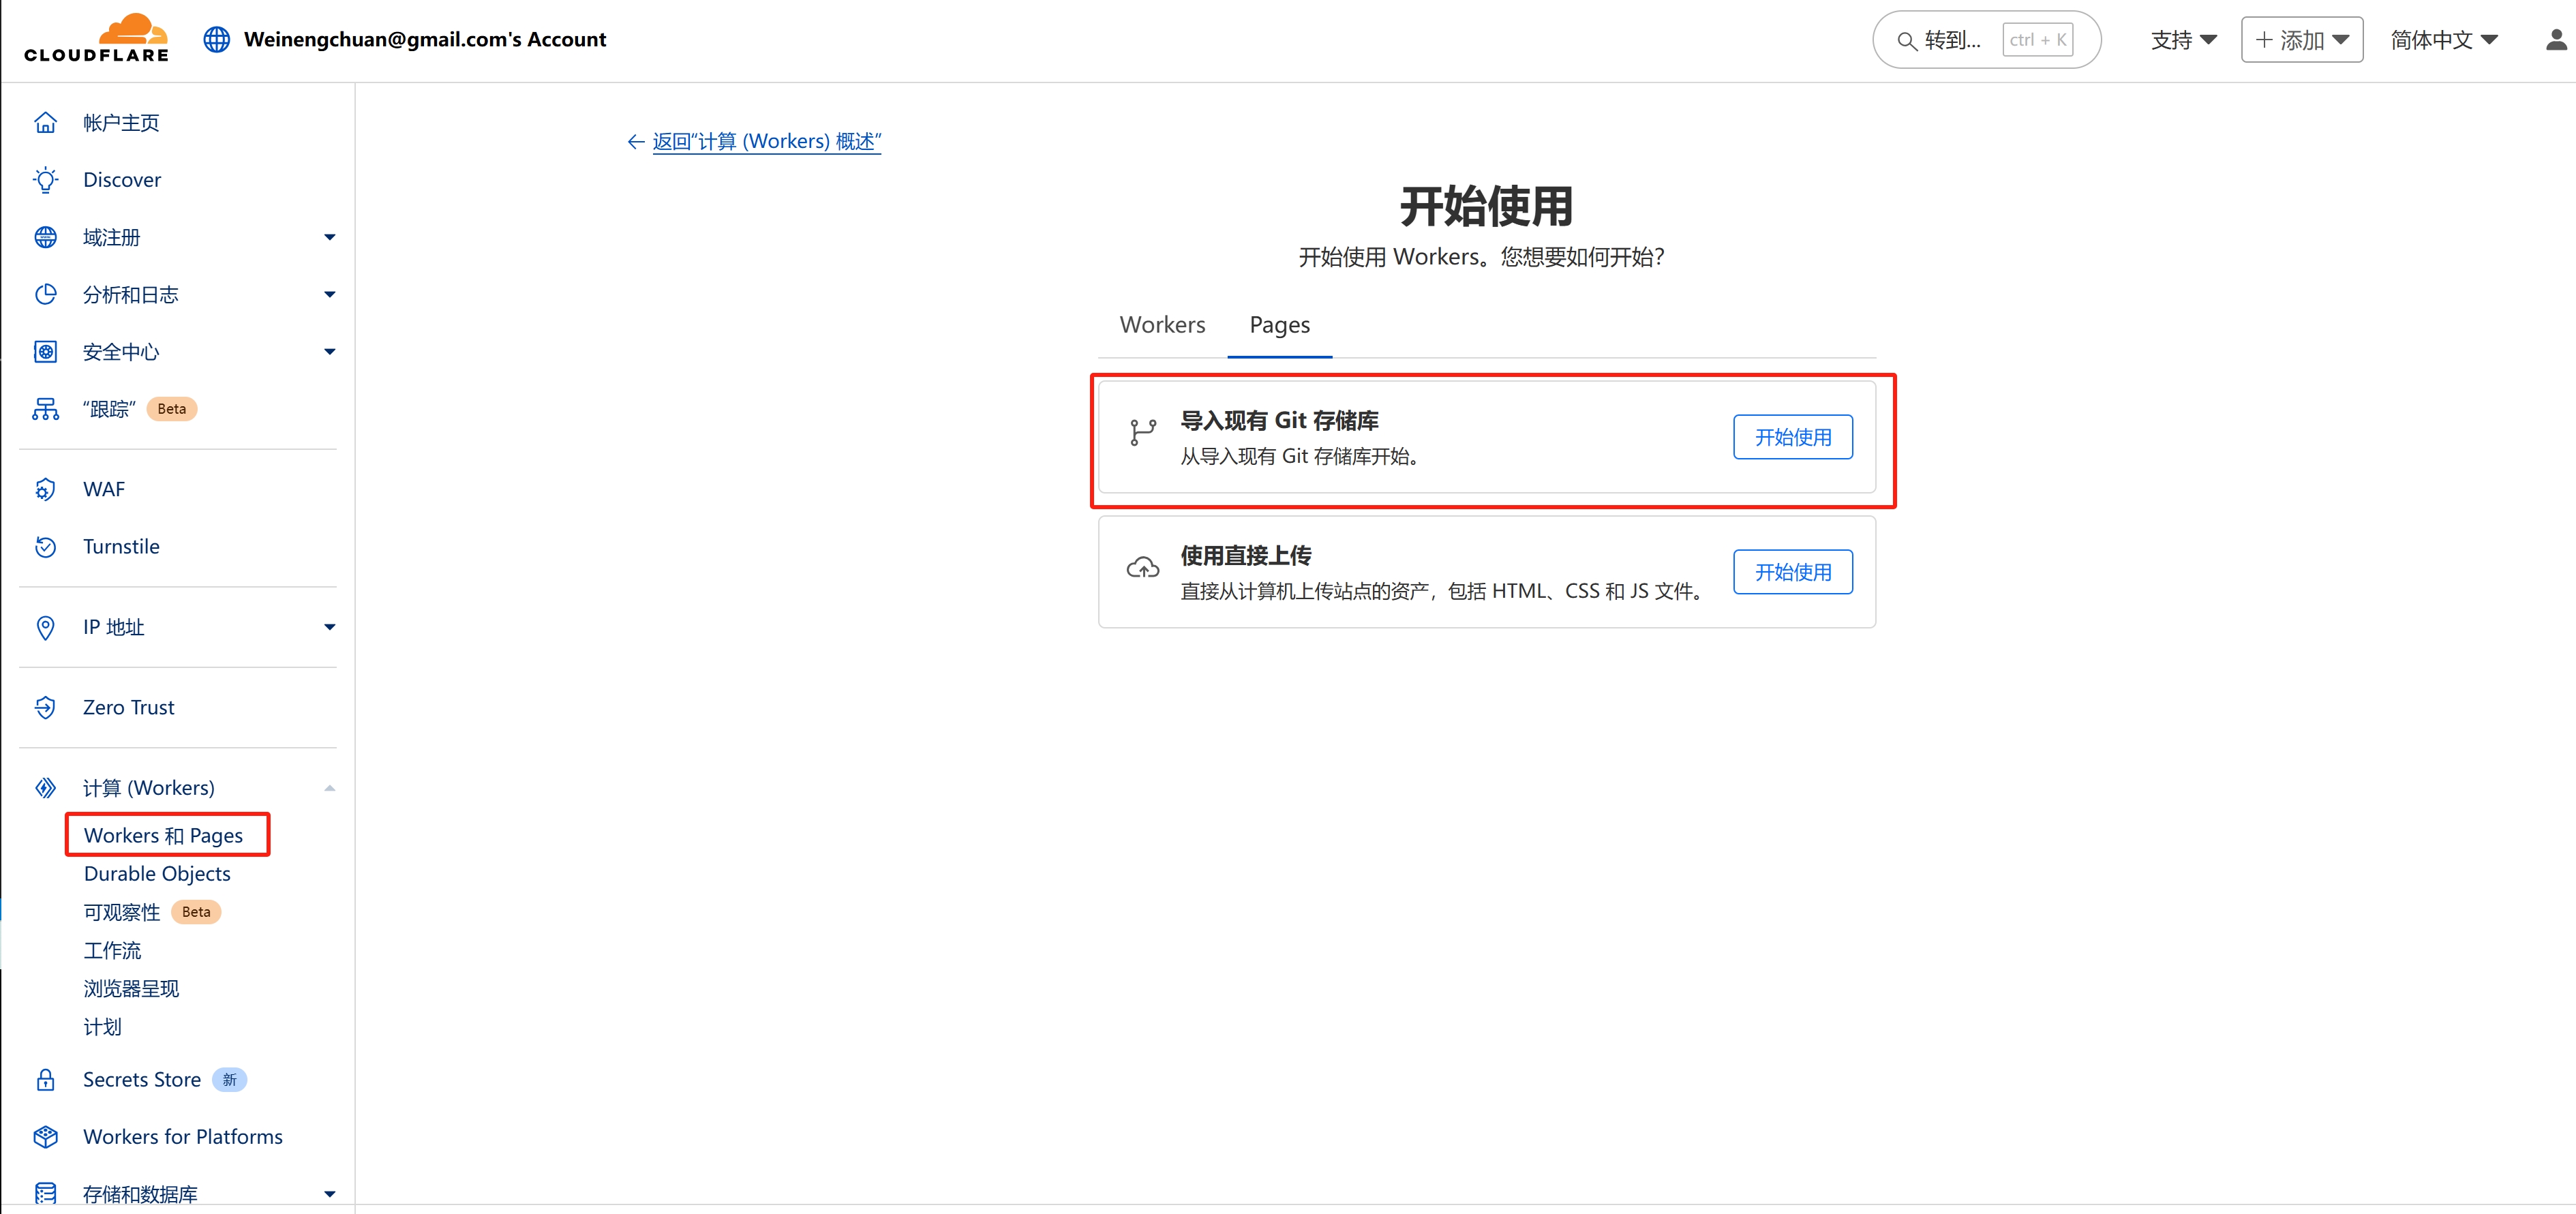
Task: Expand the 分析和日志 menu arrow
Action: (330, 294)
